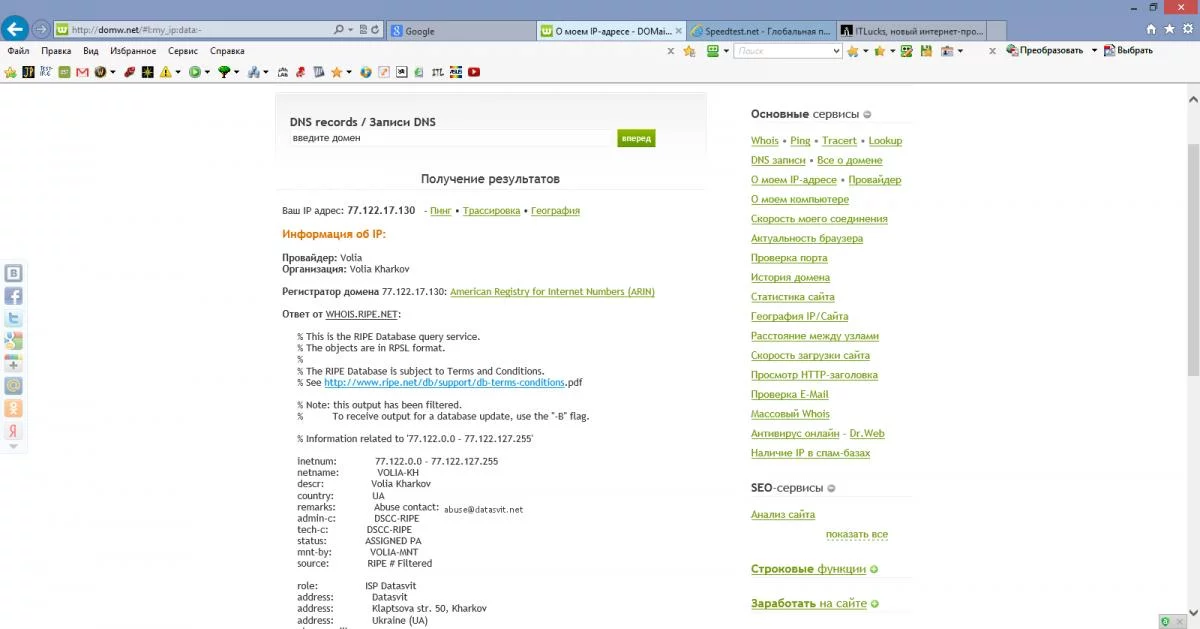This screenshot has height=629, width=1200.
Task: Open American Registry for Internet Numbers link
Action: tap(552, 292)
